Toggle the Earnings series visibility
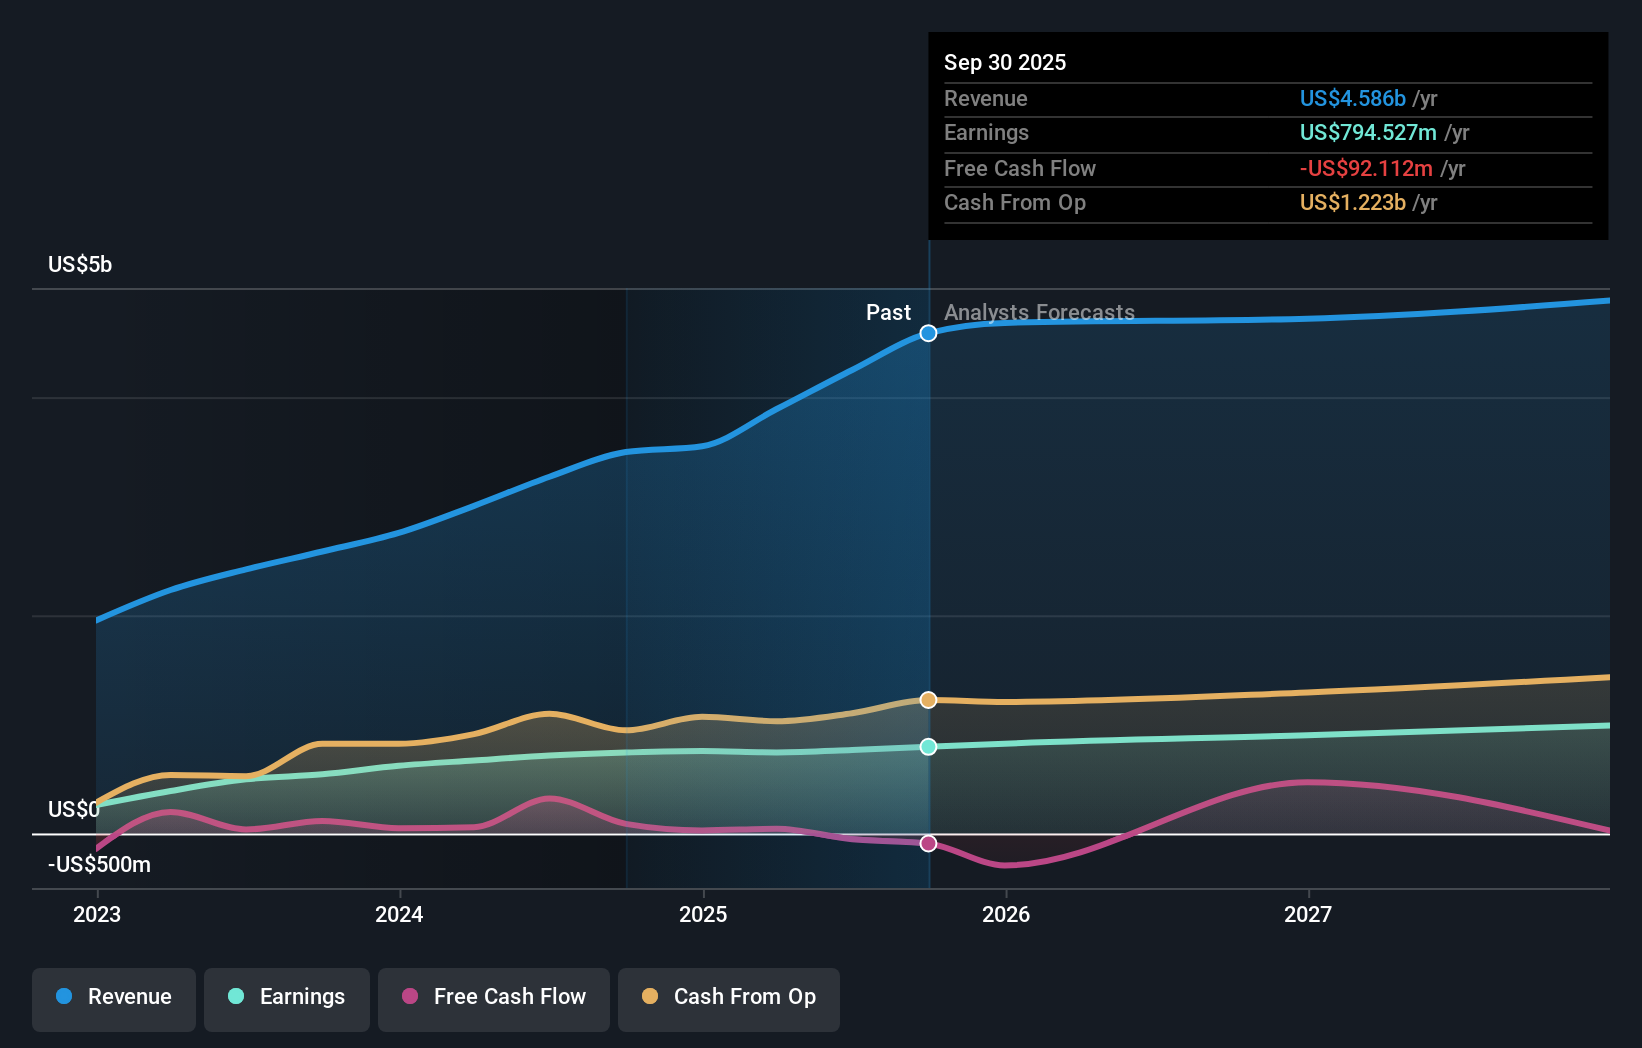Viewport: 1642px width, 1048px height. click(286, 997)
